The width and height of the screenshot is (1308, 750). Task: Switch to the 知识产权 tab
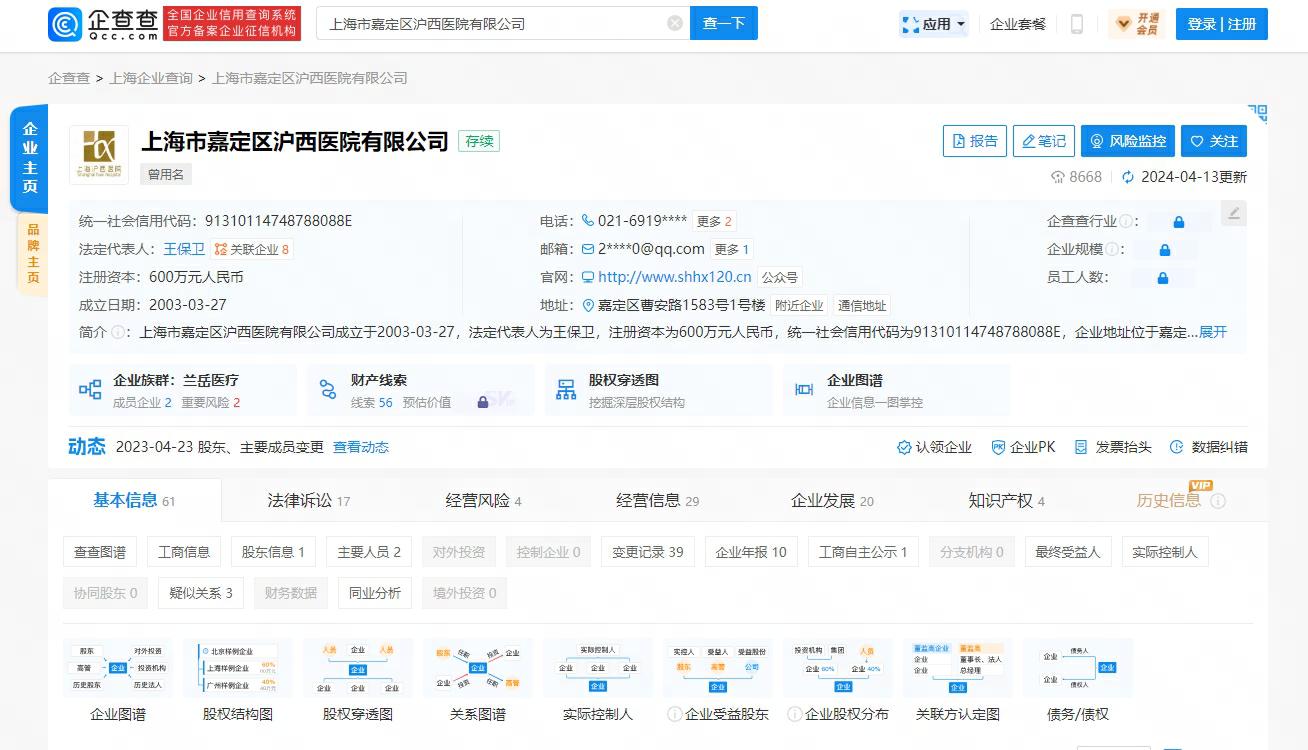coord(1006,500)
